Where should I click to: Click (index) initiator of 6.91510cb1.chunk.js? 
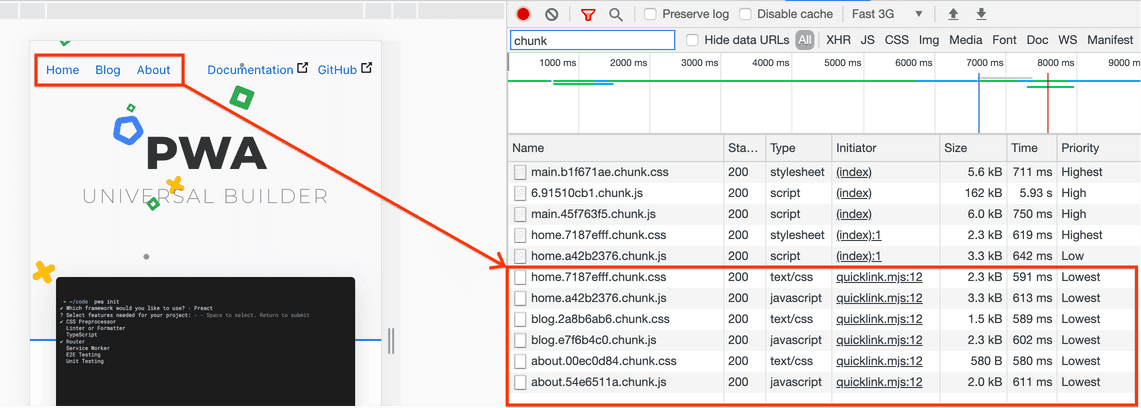coord(854,193)
